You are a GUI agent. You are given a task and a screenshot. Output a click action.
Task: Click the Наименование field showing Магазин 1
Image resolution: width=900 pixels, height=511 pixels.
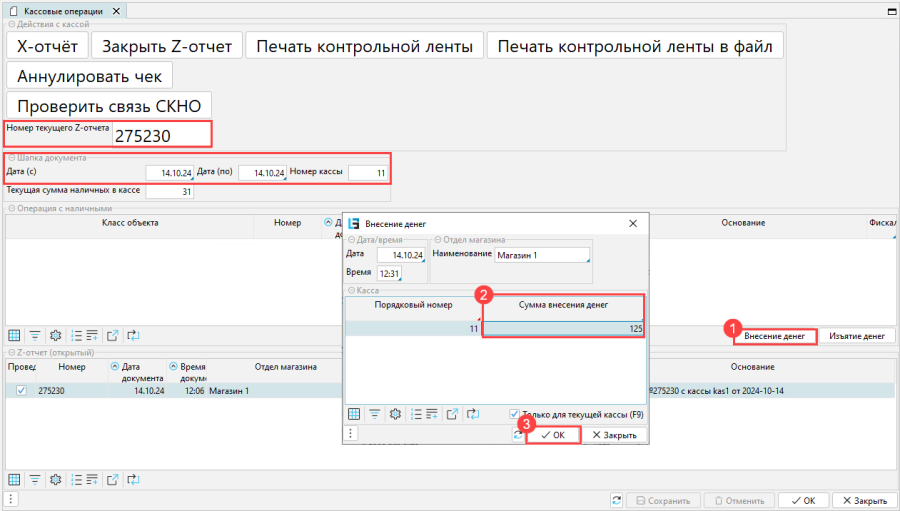click(540, 255)
